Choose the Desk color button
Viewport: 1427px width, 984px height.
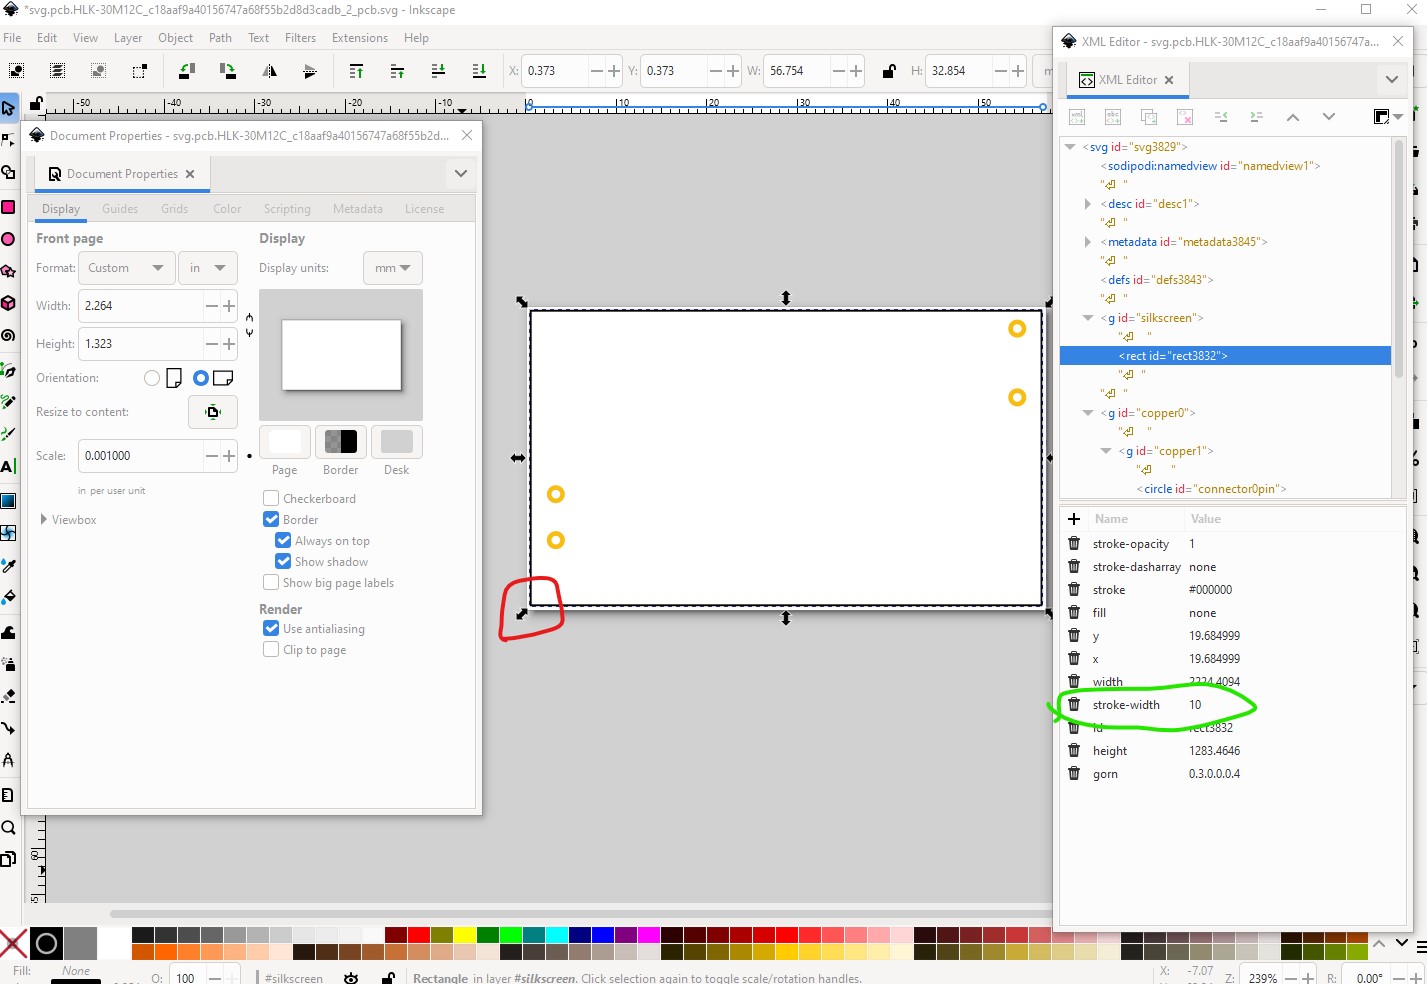click(x=397, y=441)
